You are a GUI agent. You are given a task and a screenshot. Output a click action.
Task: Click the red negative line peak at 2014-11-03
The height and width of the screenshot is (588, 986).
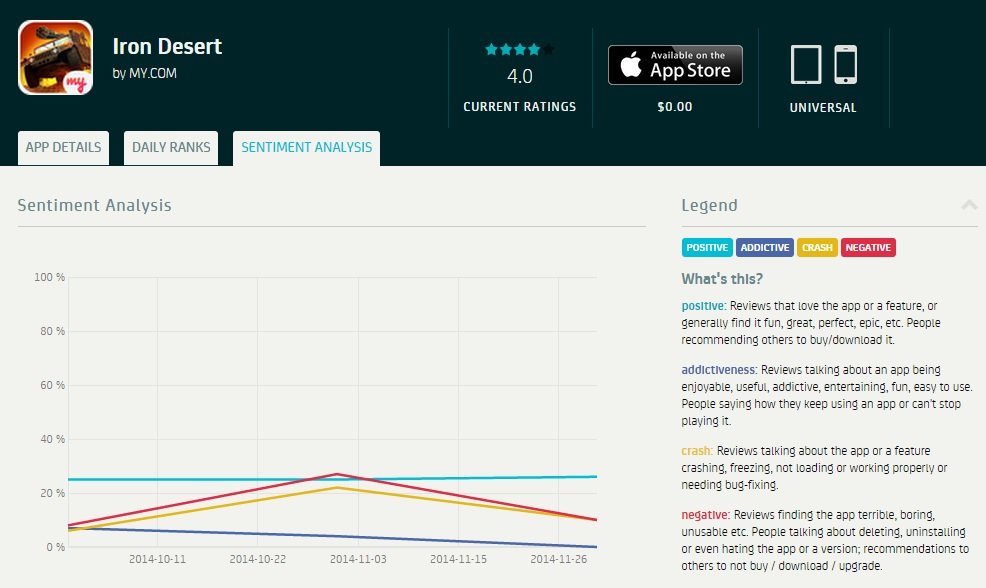pyautogui.click(x=337, y=474)
